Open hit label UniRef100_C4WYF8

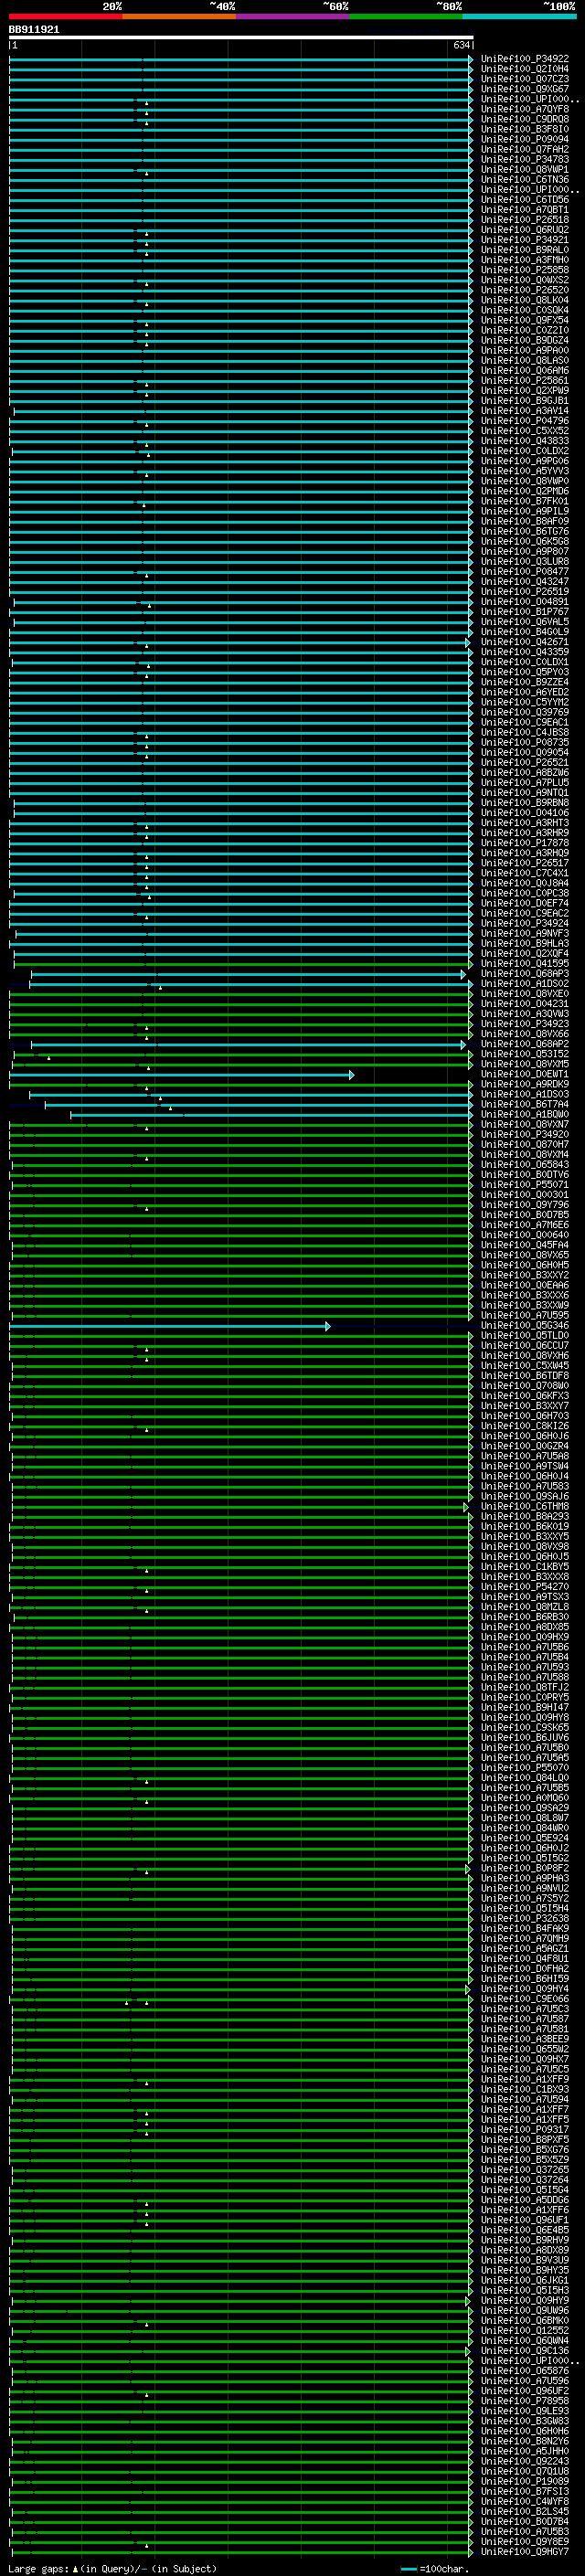click(x=525, y=2501)
